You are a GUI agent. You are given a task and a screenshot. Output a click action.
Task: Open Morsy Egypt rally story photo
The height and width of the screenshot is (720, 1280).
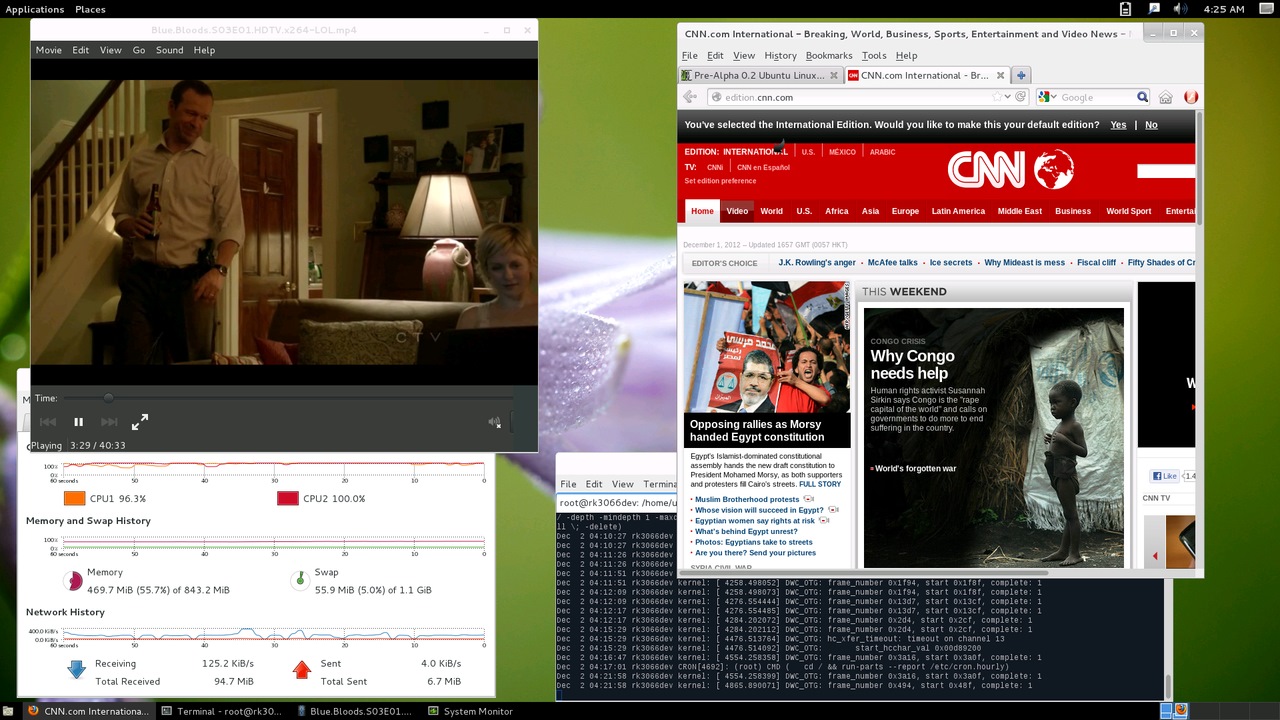click(x=767, y=347)
